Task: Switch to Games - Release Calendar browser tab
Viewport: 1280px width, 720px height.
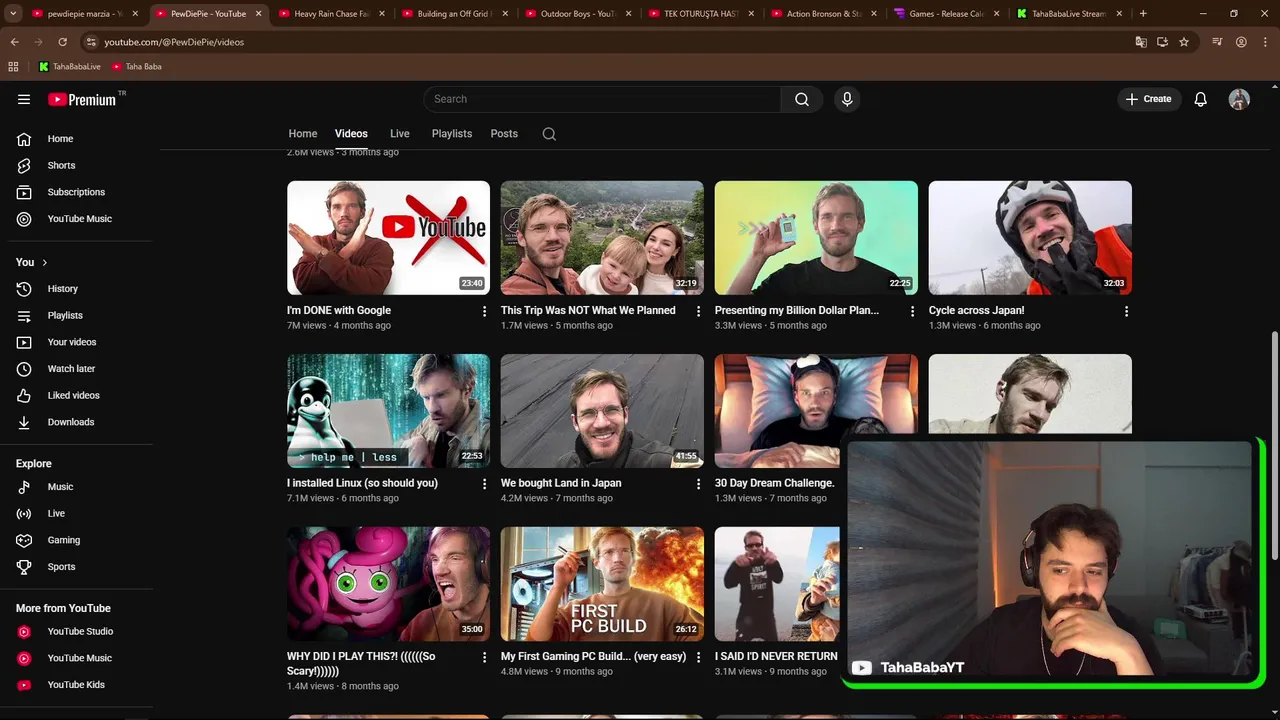Action: [x=945, y=14]
